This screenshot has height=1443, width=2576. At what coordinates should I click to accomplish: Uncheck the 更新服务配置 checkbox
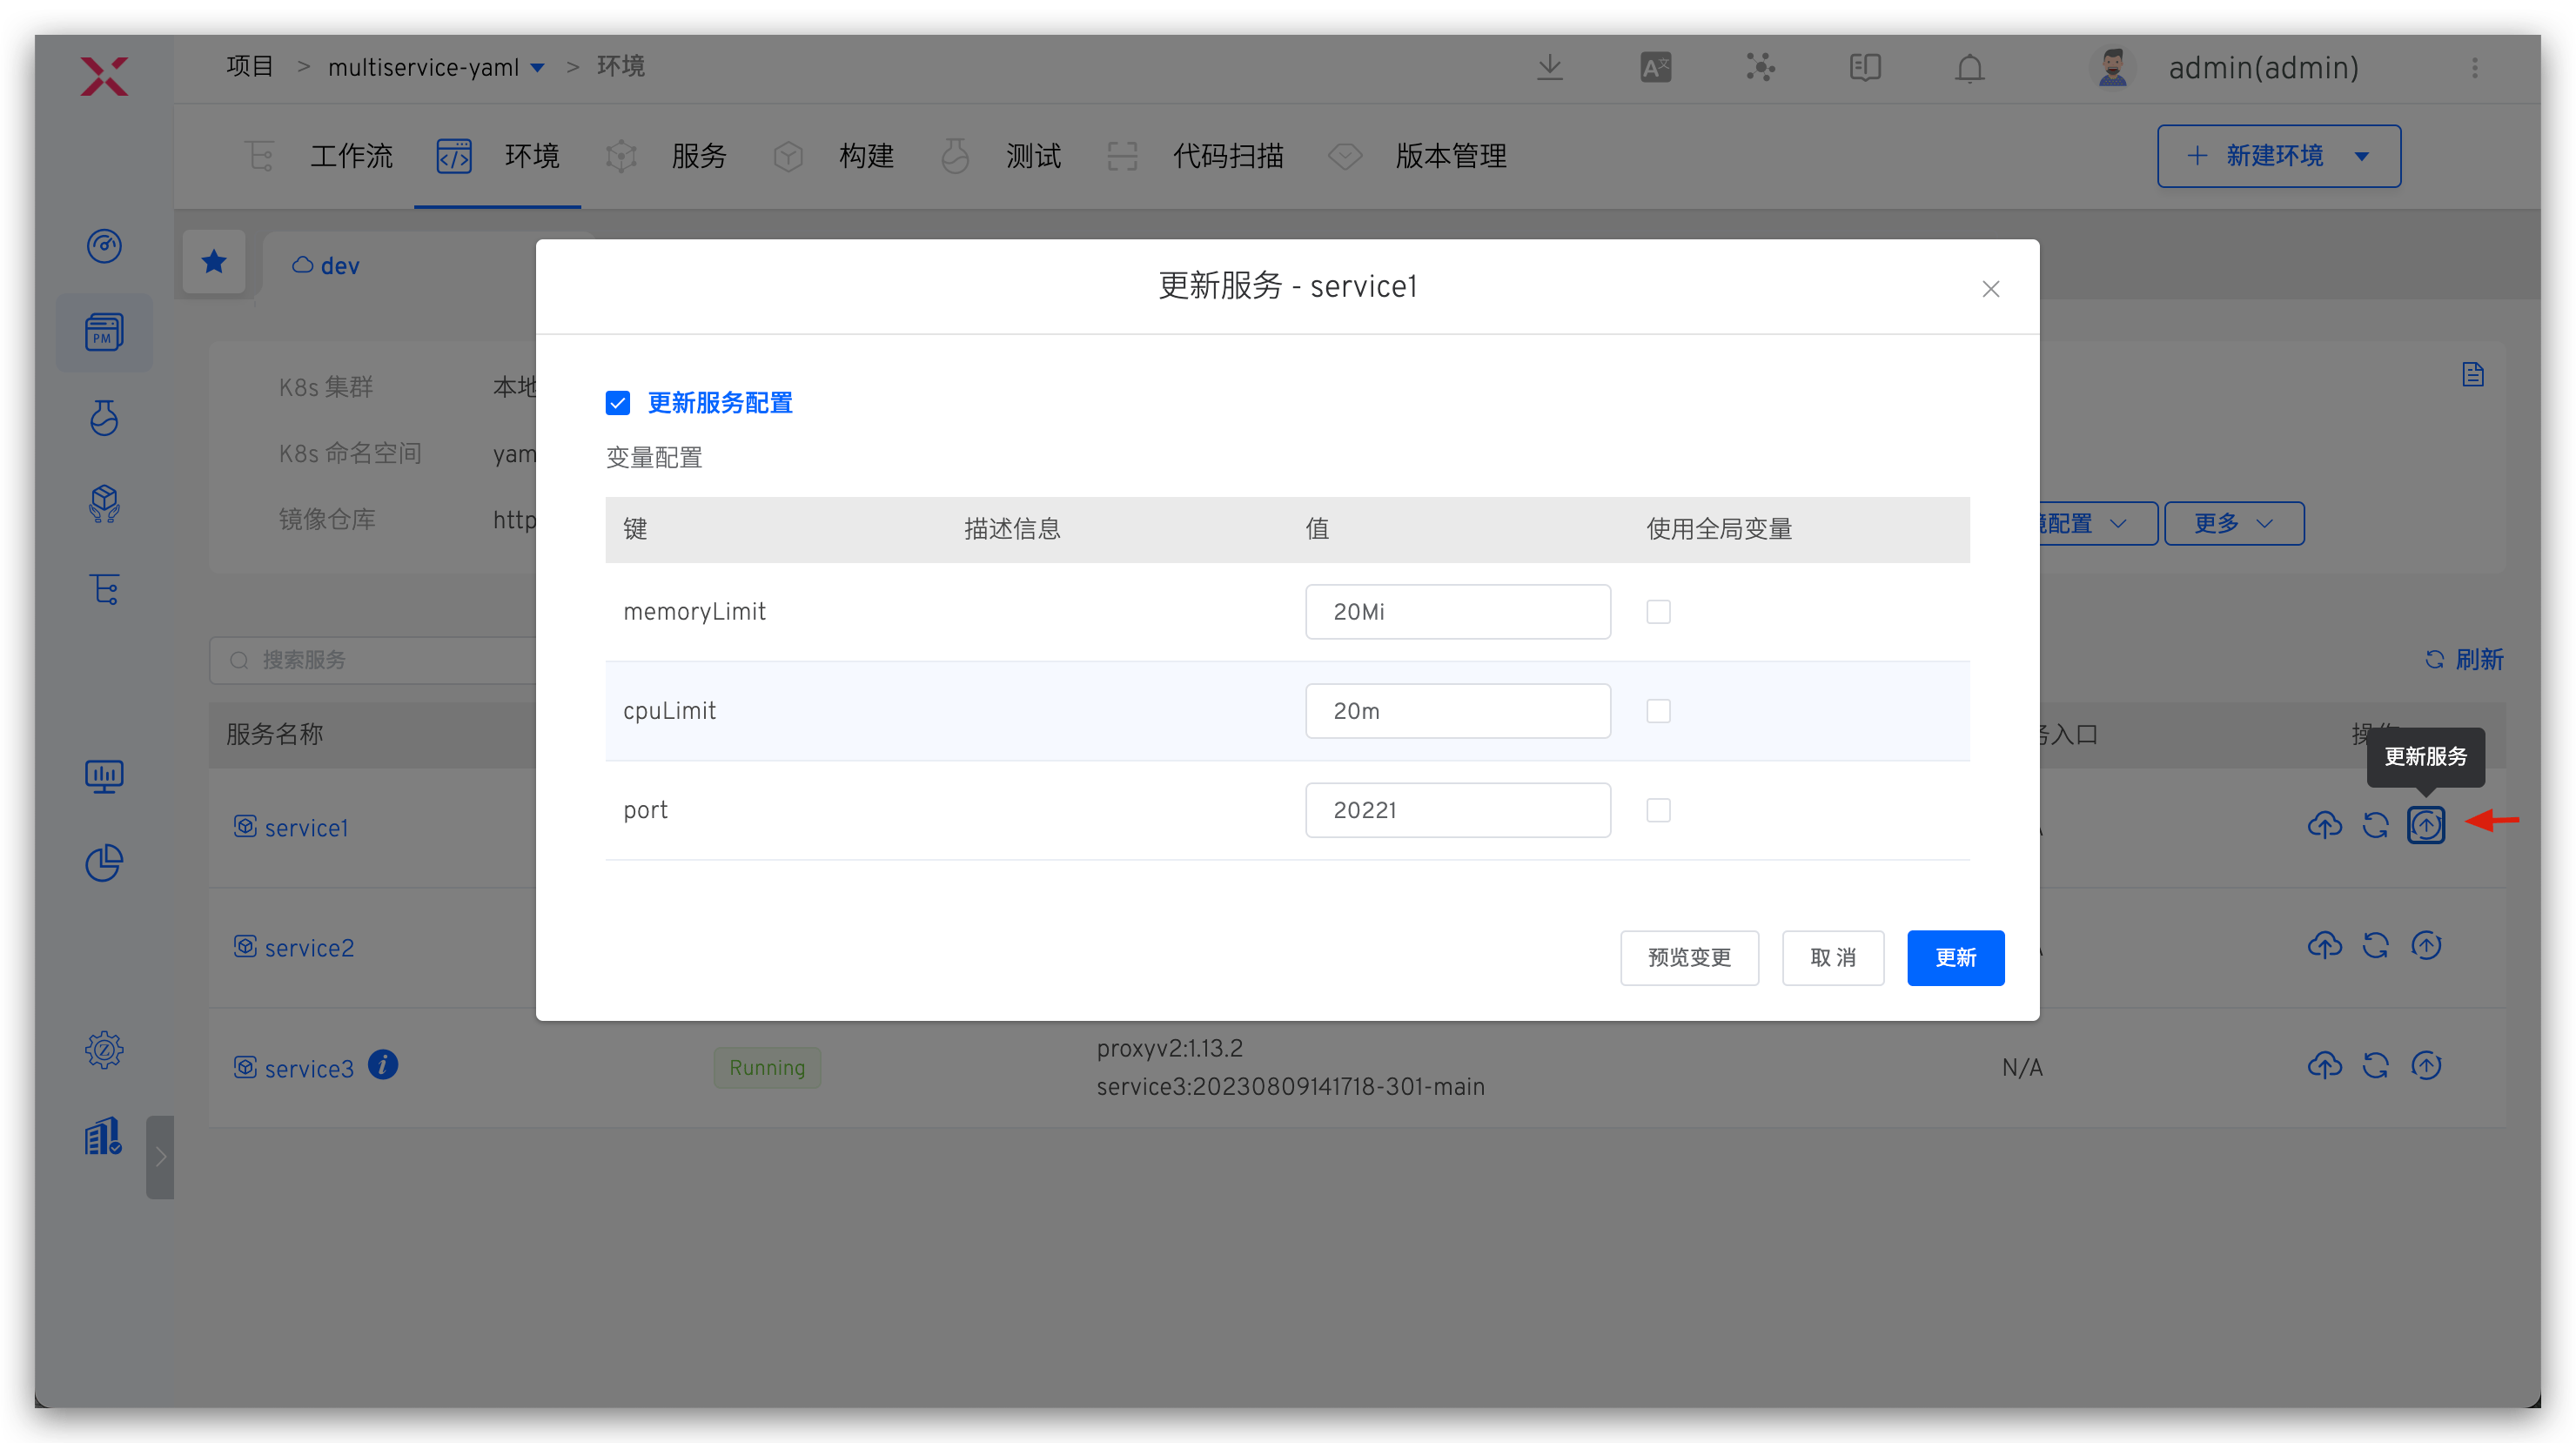pos(618,403)
